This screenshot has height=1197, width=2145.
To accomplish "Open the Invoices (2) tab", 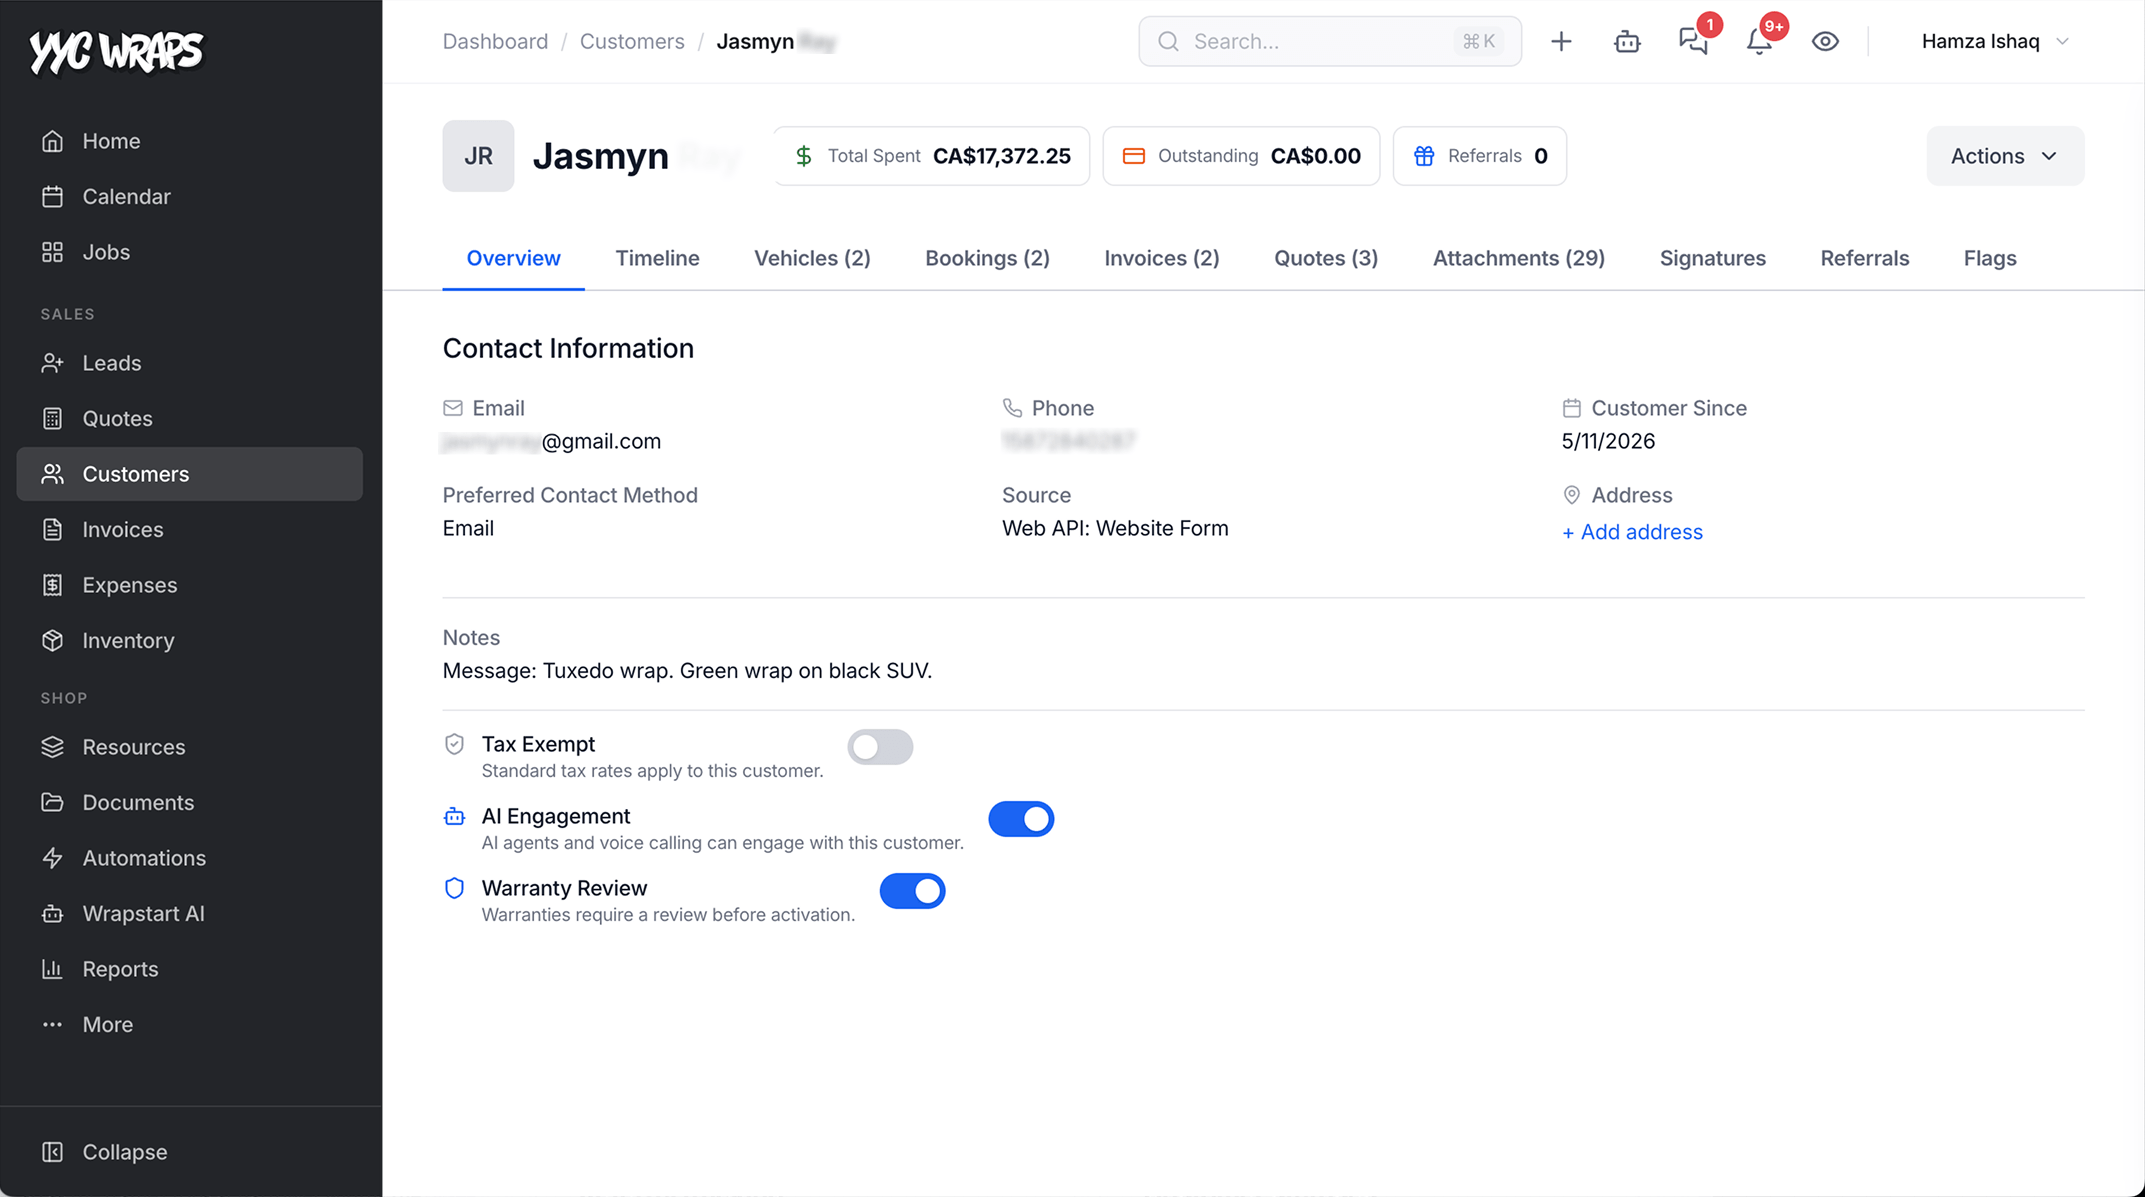I will [x=1162, y=258].
